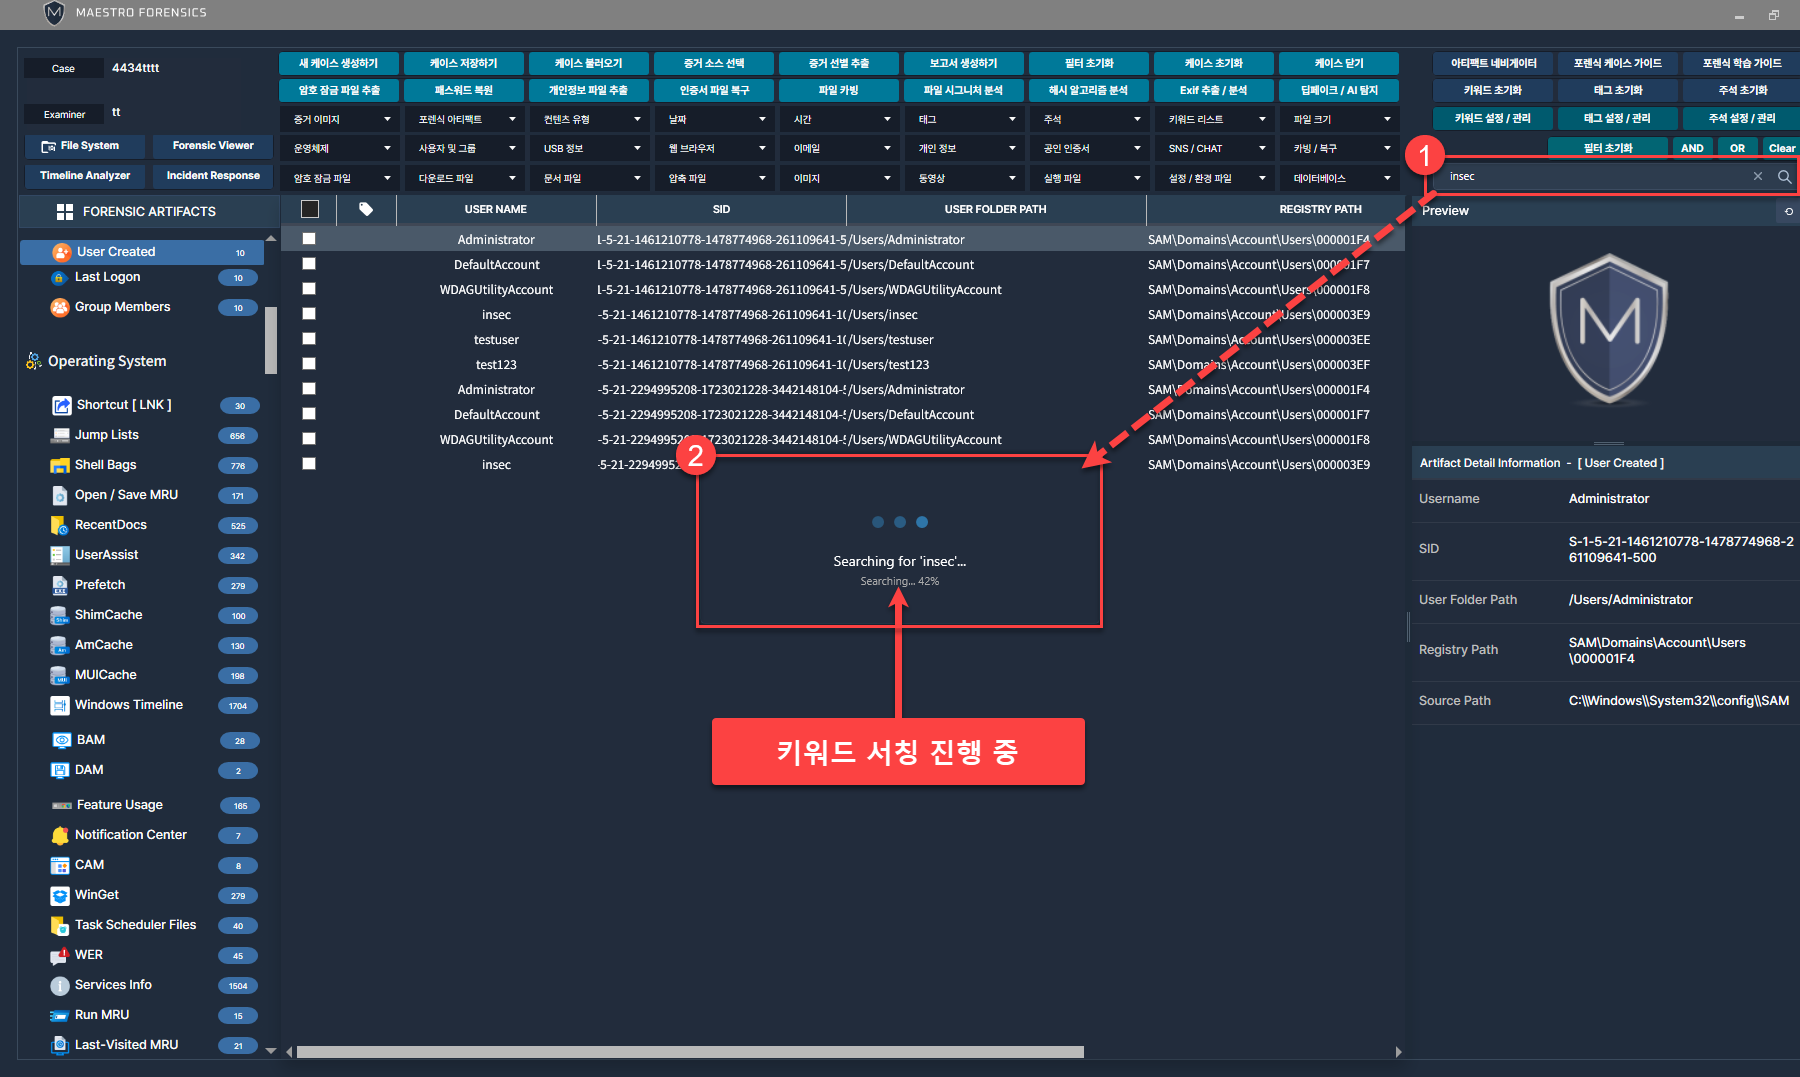The width and height of the screenshot is (1800, 1077).
Task: Click the horizontal scrollbar under the table
Action: click(x=690, y=1052)
